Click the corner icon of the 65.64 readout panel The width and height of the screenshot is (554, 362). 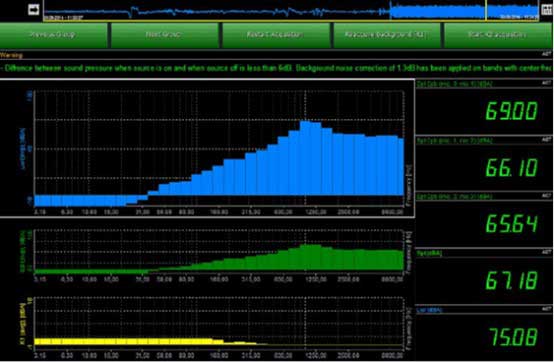[x=546, y=196]
